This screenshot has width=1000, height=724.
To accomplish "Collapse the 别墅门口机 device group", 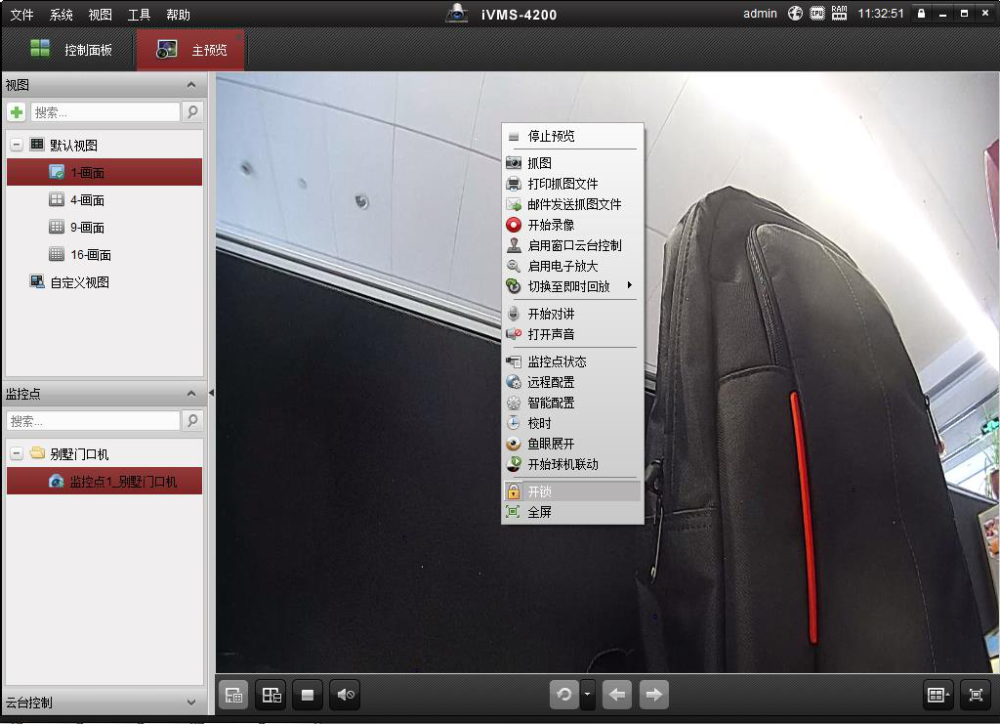I will [17, 454].
